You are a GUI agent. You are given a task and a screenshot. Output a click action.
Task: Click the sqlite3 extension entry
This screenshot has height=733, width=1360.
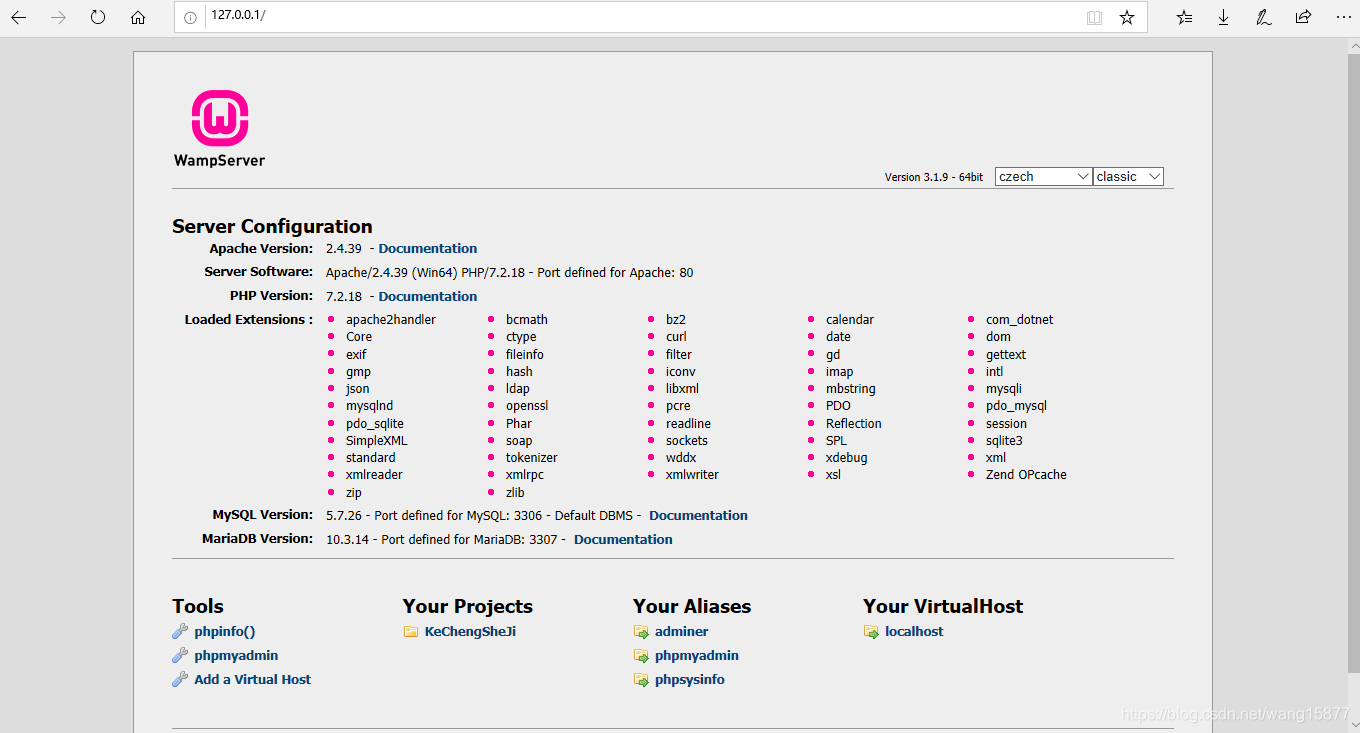click(1004, 440)
